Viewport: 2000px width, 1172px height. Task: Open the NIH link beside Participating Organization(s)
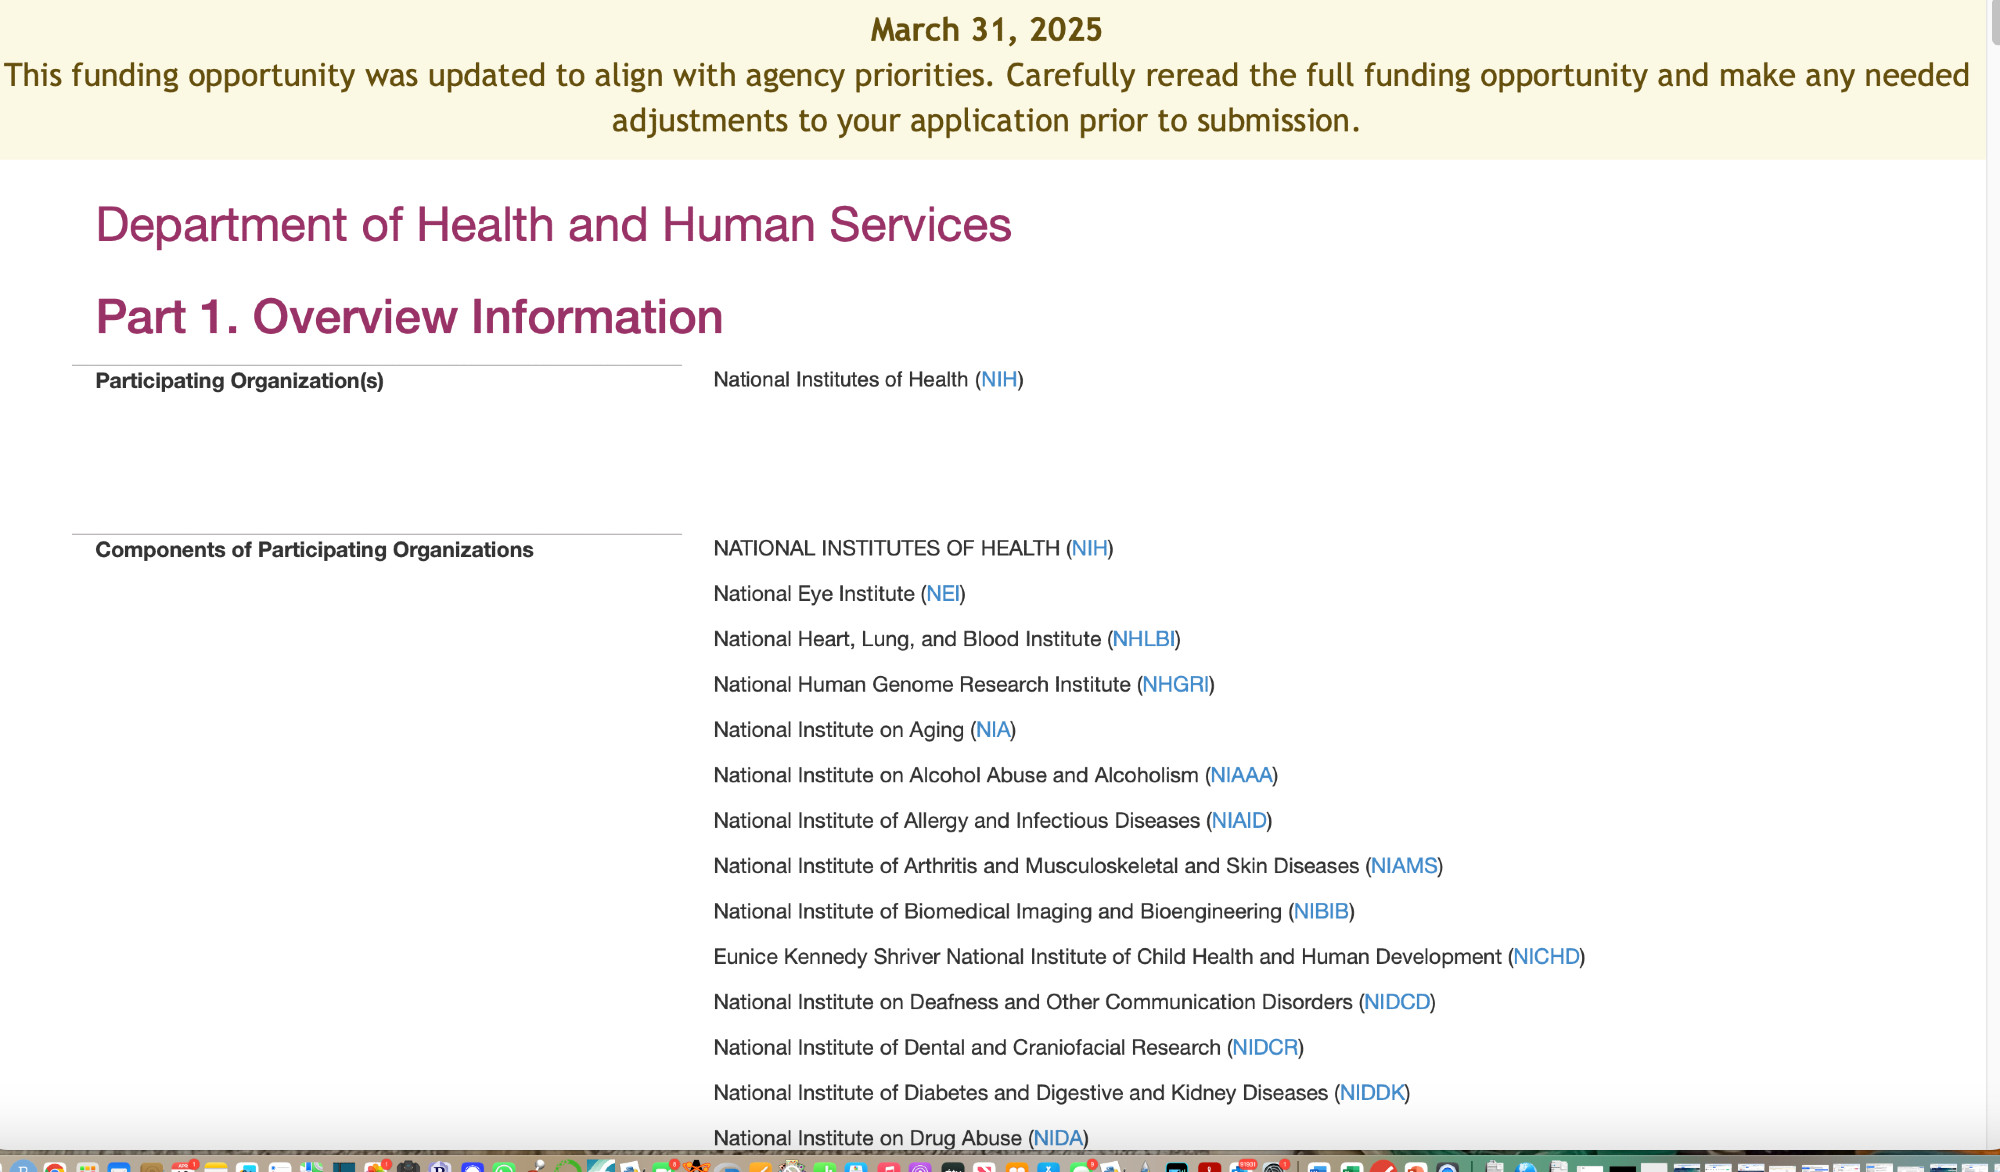click(x=999, y=380)
